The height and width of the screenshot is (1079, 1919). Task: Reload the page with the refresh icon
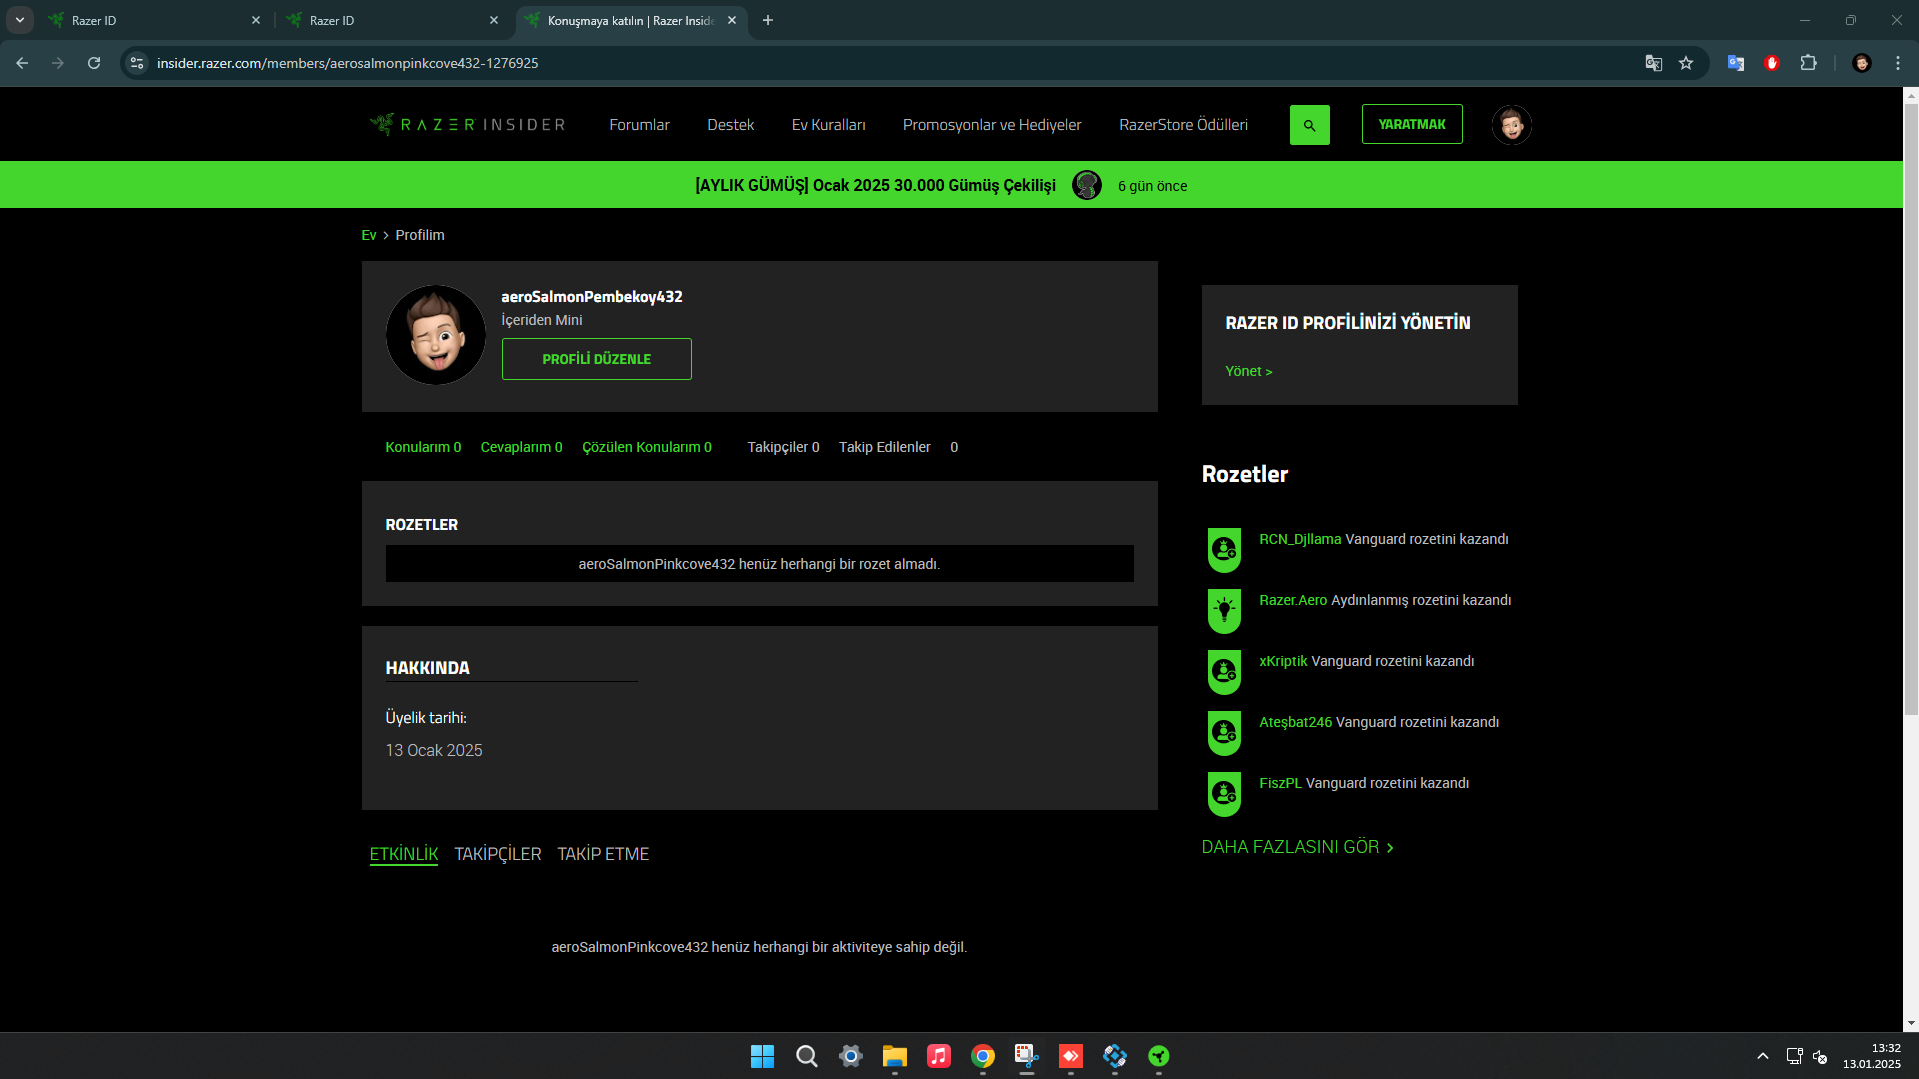[94, 63]
